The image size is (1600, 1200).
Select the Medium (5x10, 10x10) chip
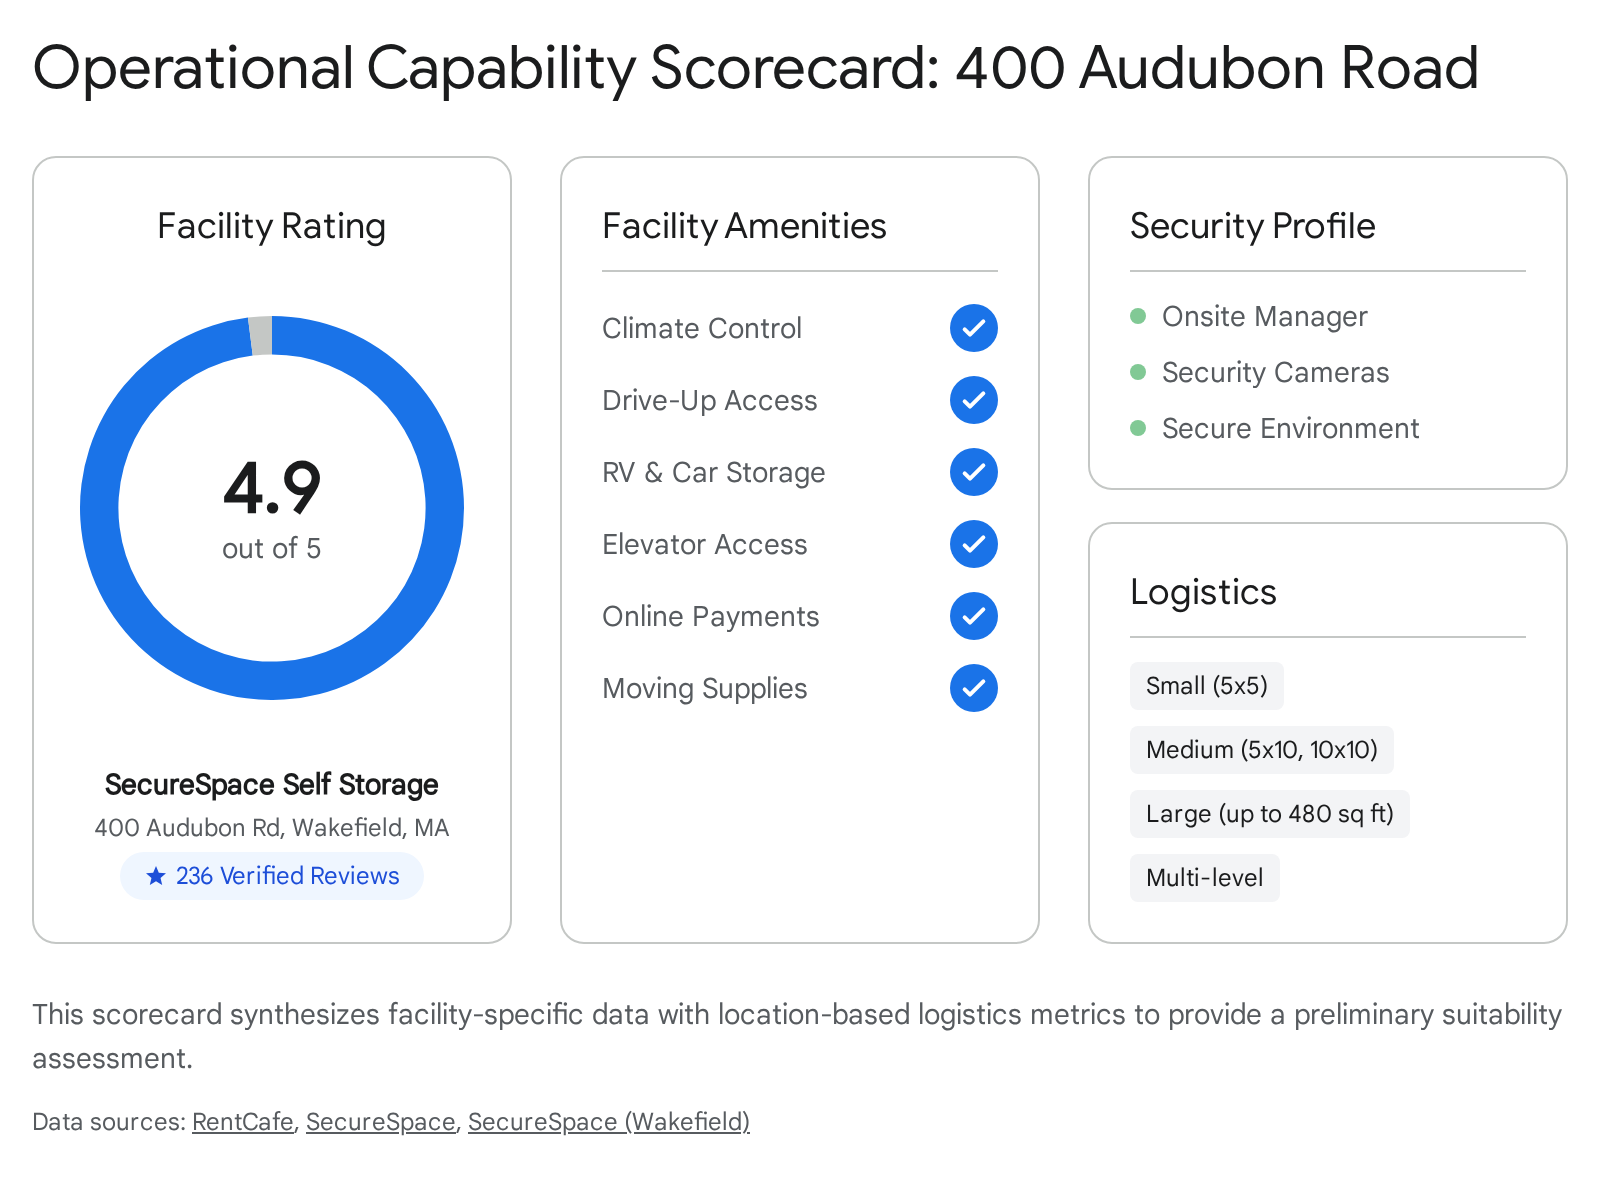1261,750
